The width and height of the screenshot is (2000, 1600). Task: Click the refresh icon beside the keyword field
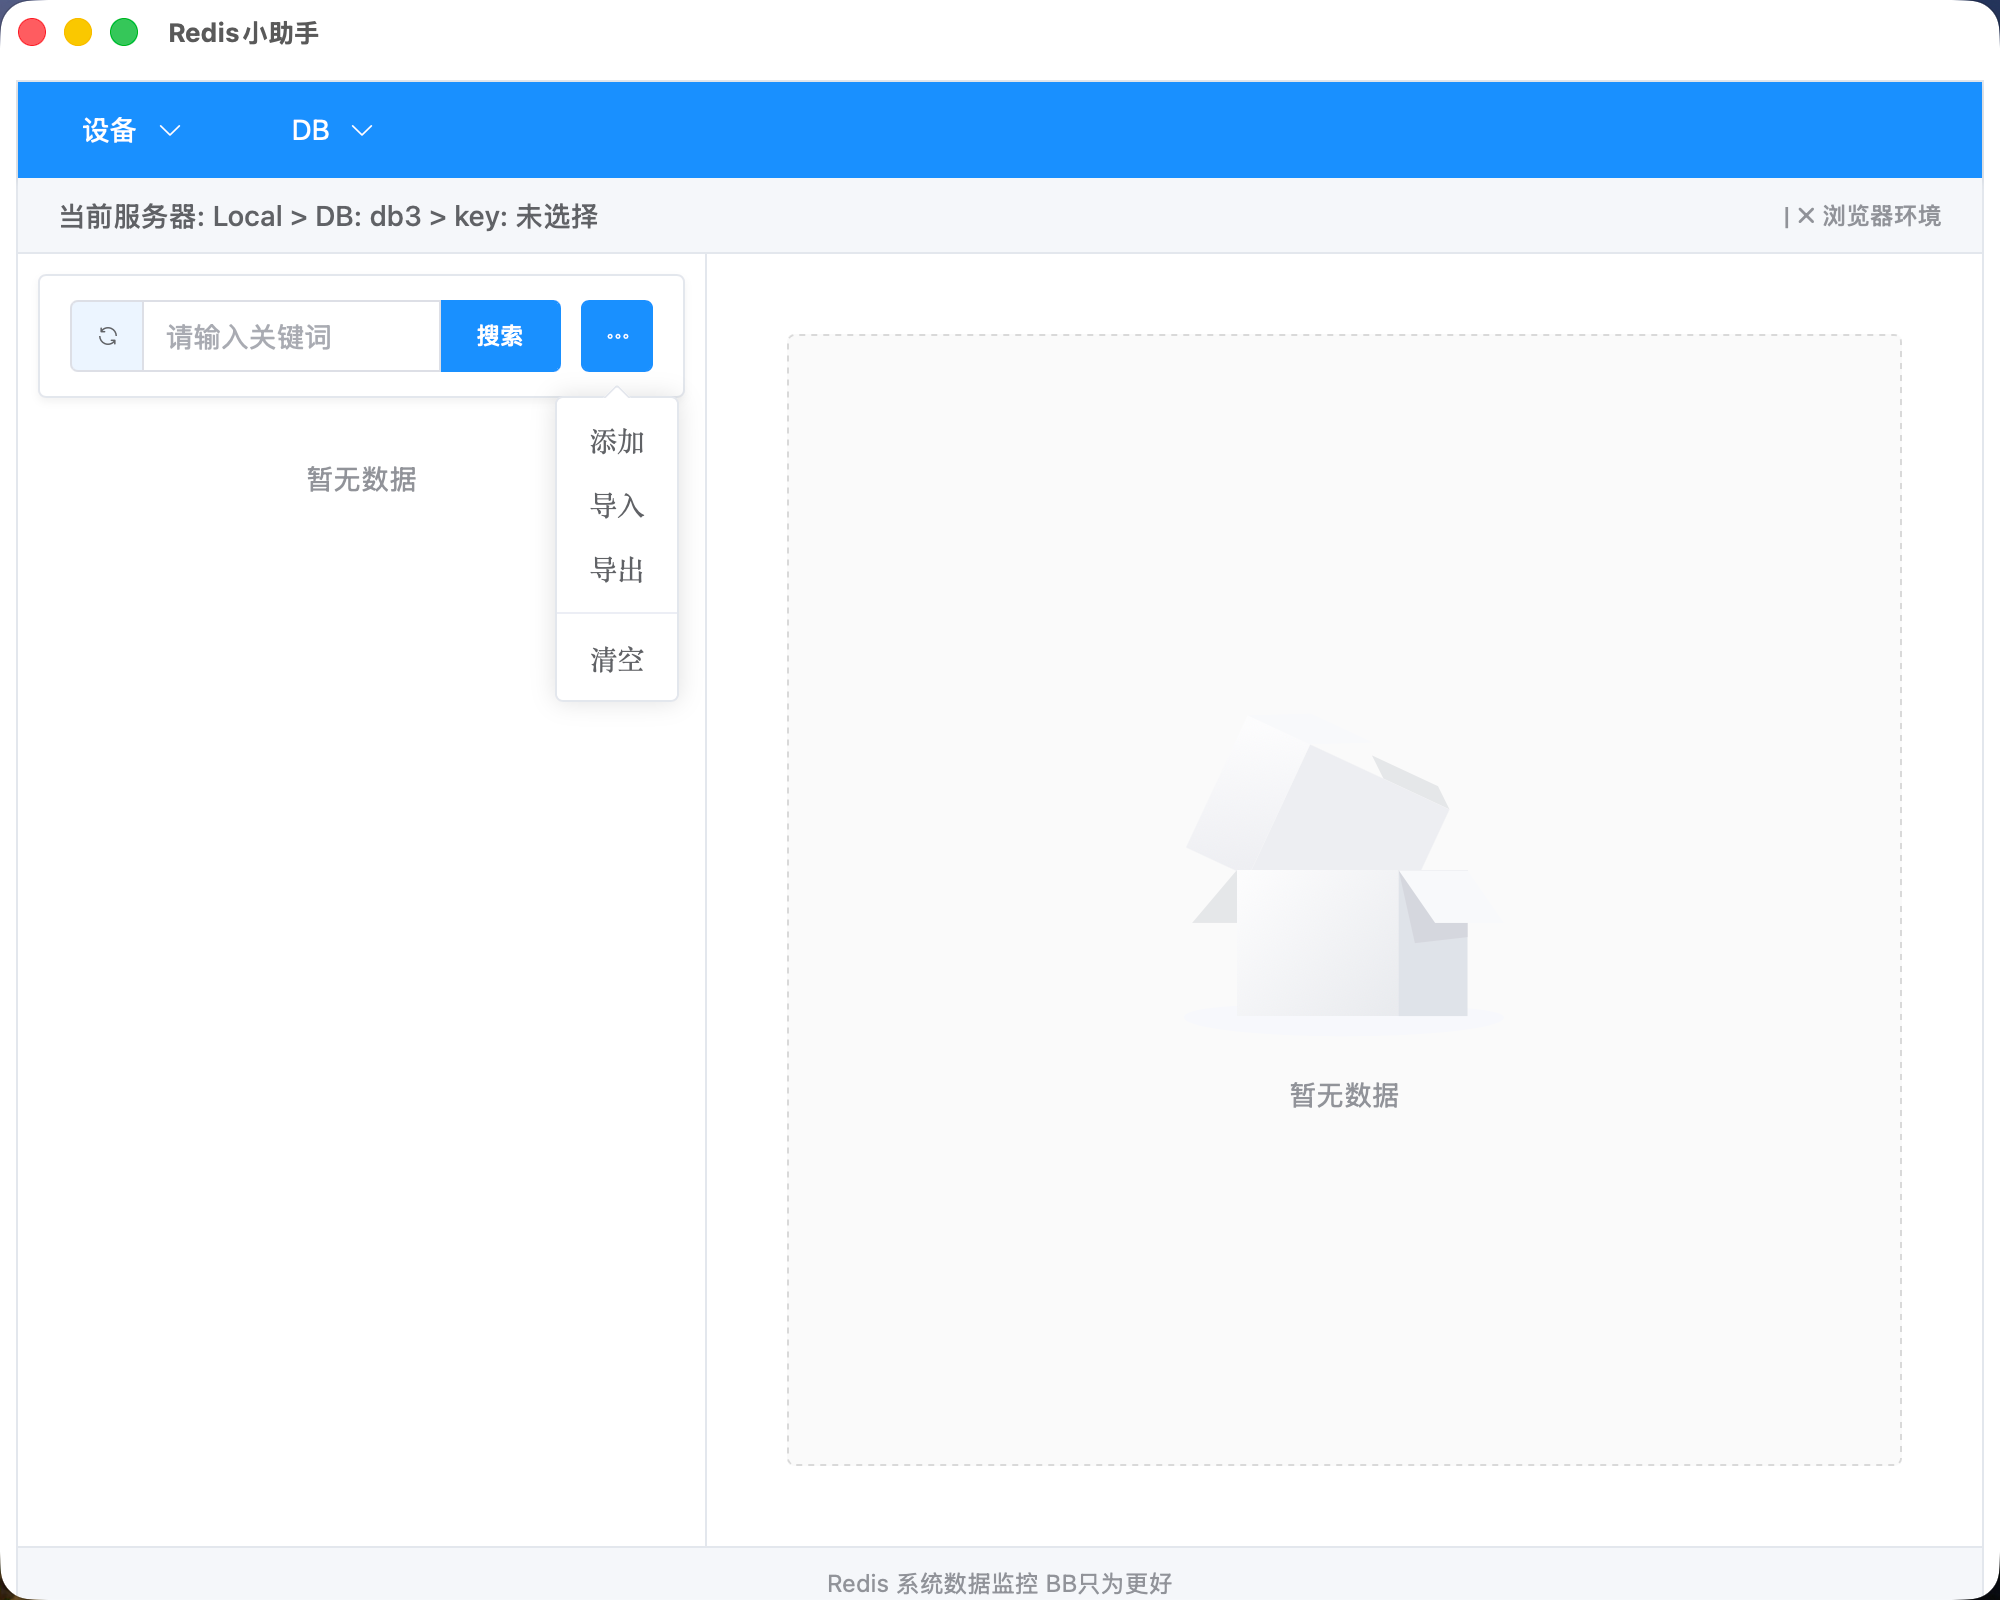pos(108,336)
